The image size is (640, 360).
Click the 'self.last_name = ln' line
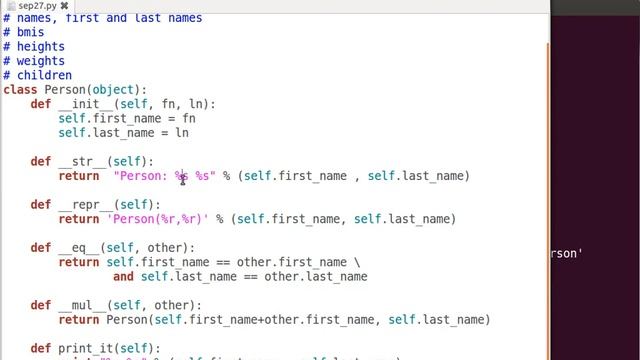(123, 133)
